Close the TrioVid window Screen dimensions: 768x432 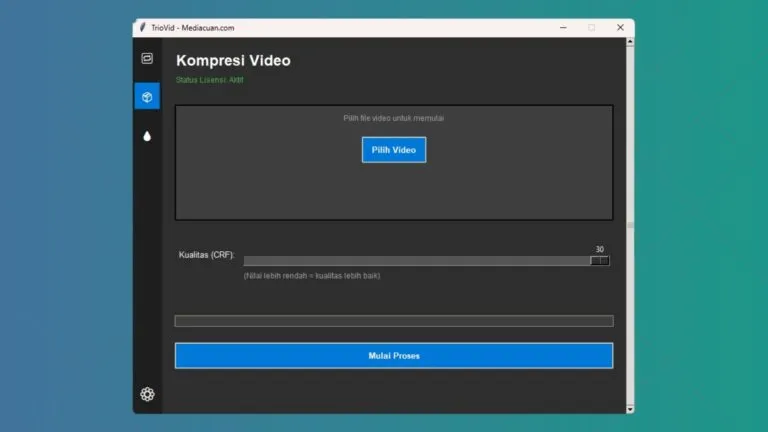coord(620,27)
